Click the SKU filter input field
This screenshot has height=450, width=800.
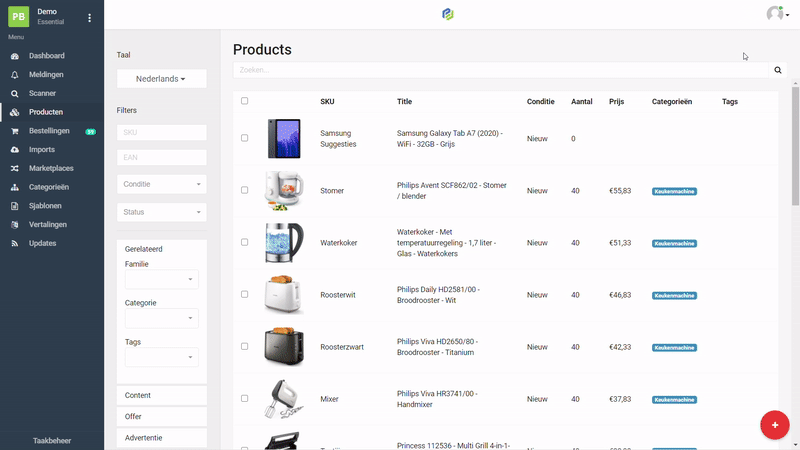point(161,132)
